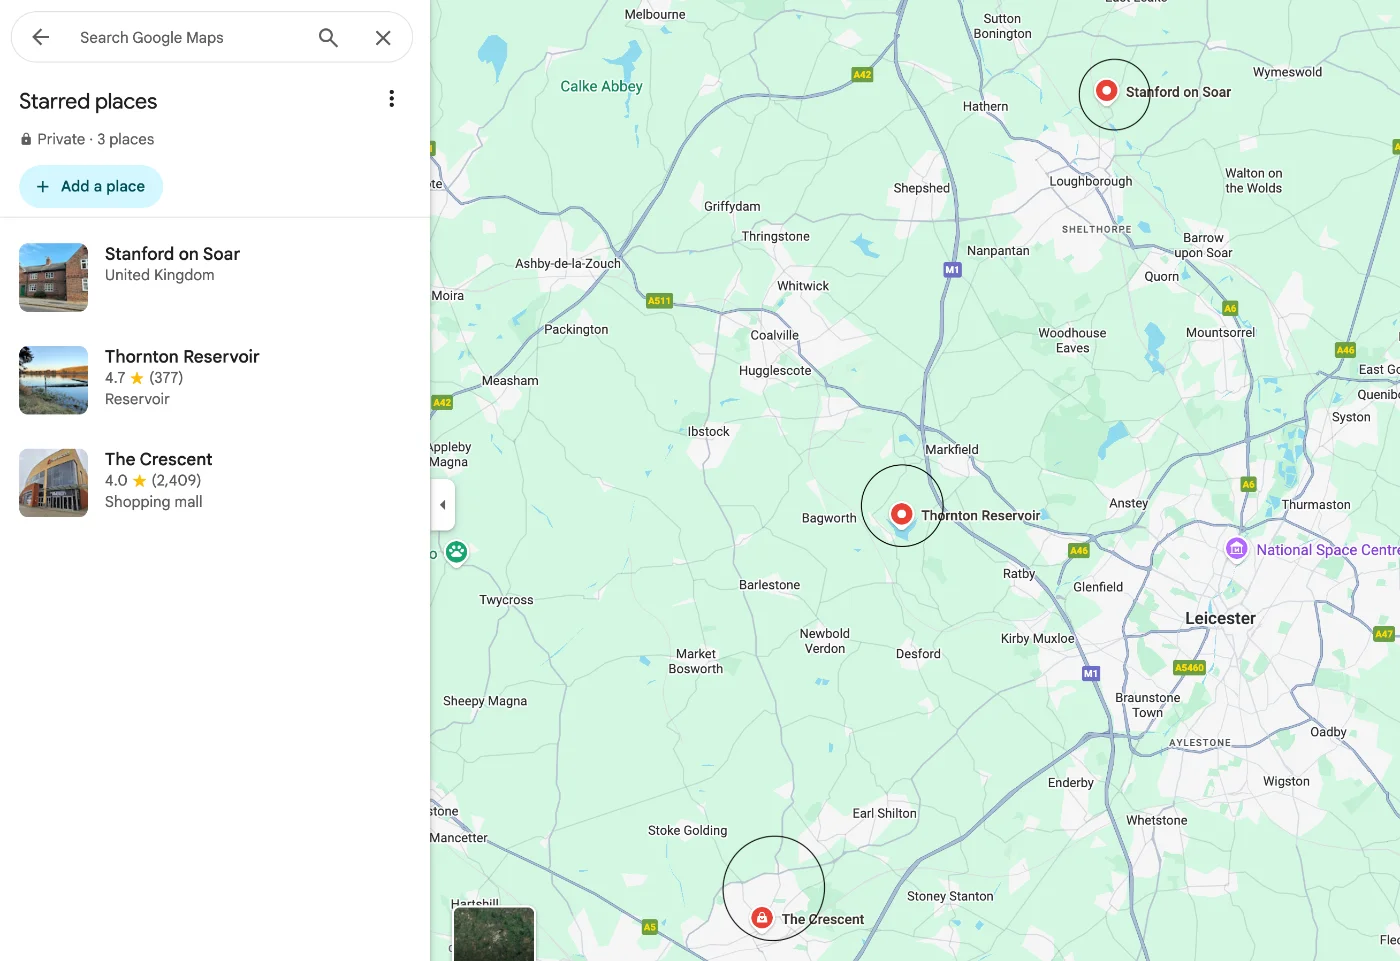Click The Crescent shopping pin on map
1400x961 pixels.
click(x=762, y=917)
